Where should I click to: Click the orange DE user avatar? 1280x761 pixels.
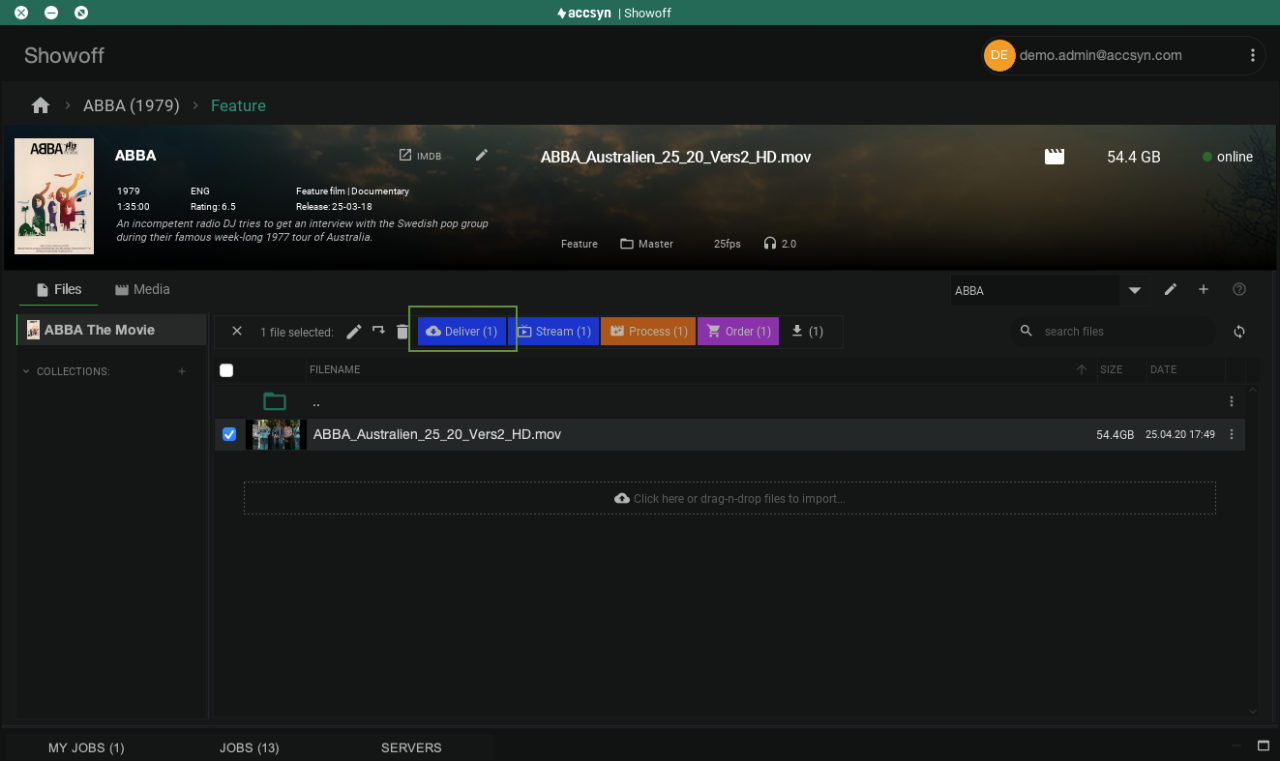click(999, 56)
